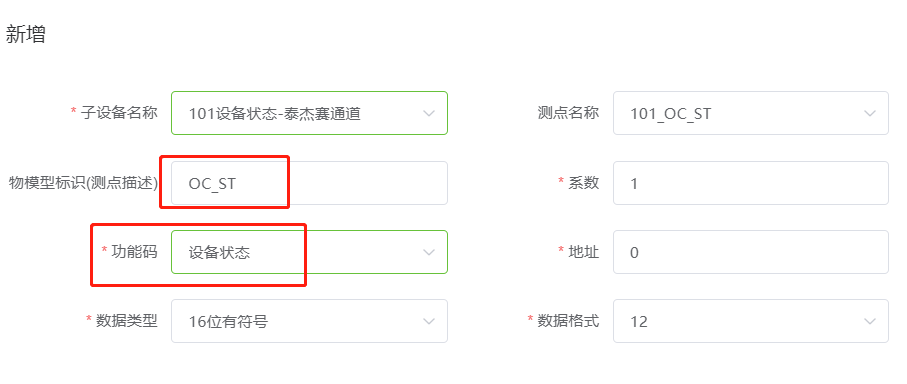Click the 测点名称 label text
The height and width of the screenshot is (384, 907).
pyautogui.click(x=568, y=112)
